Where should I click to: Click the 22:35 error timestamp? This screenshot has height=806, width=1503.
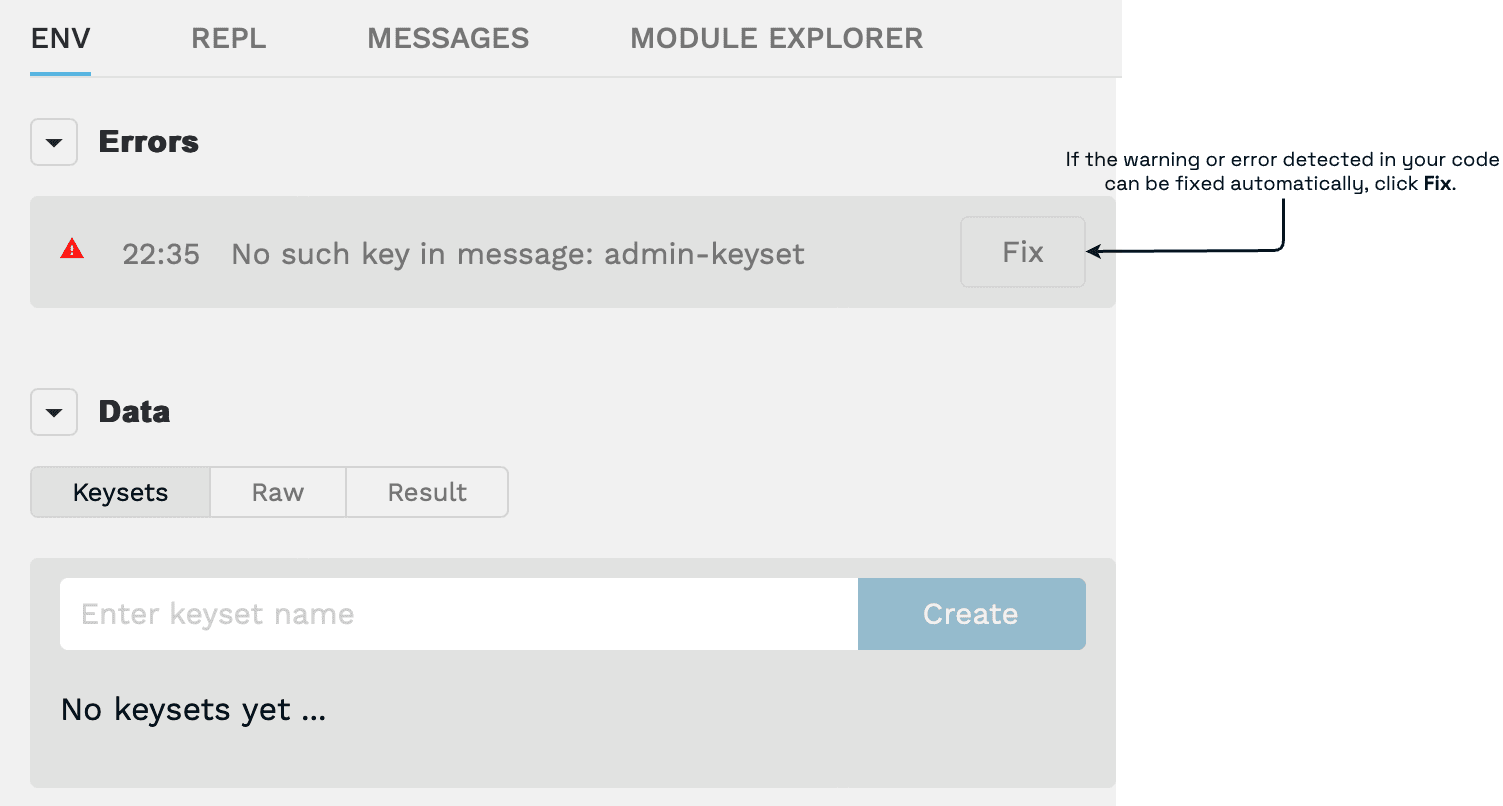[x=161, y=254]
